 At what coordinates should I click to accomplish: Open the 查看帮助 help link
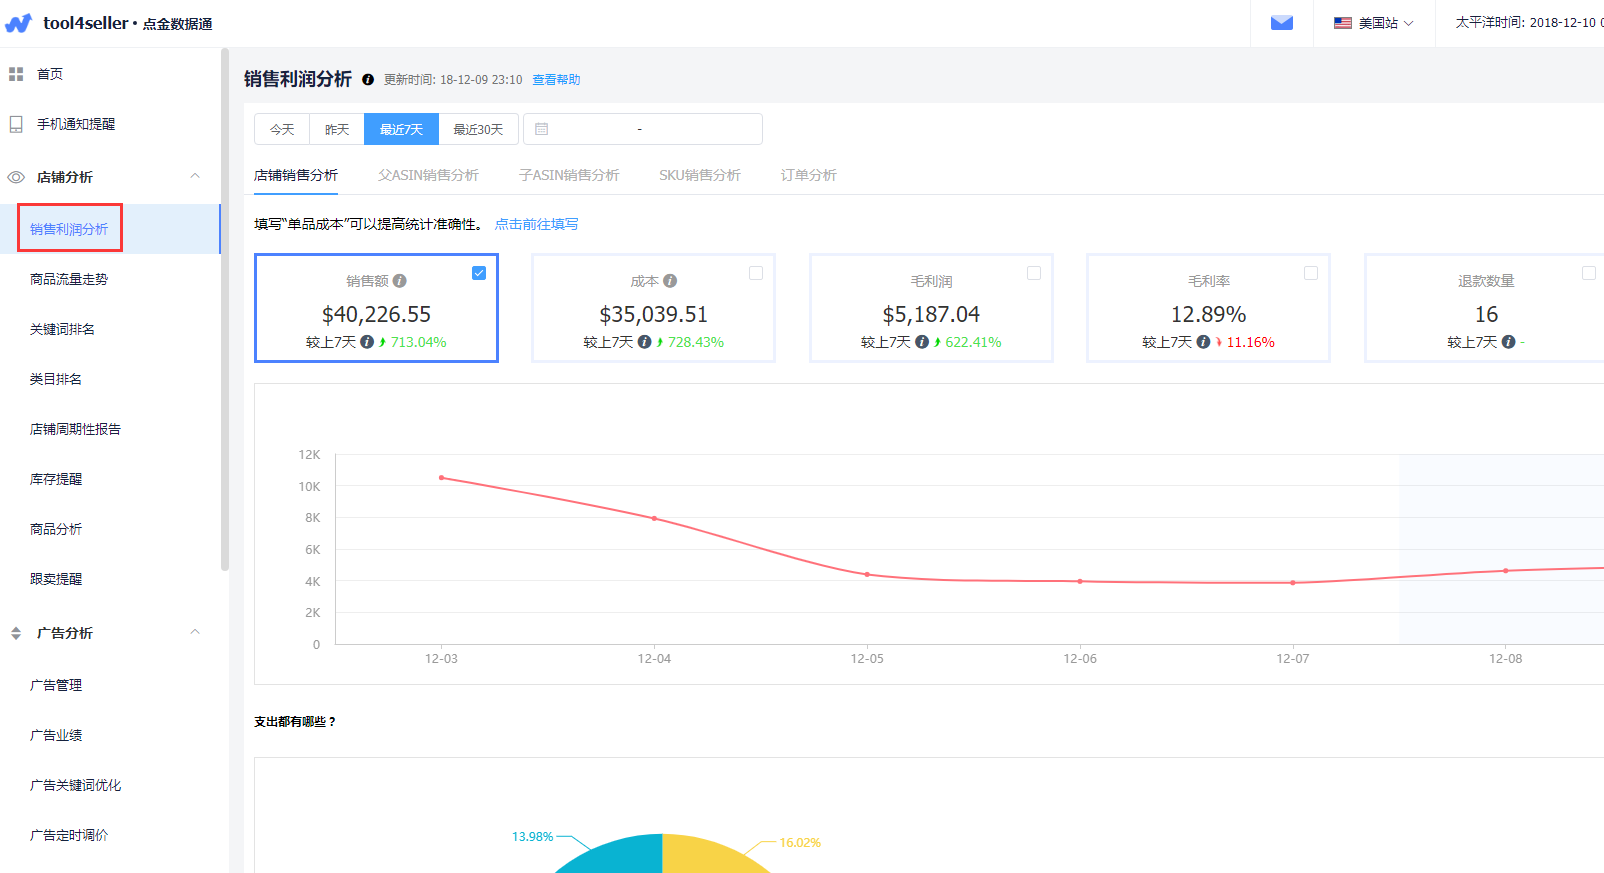[x=556, y=80]
